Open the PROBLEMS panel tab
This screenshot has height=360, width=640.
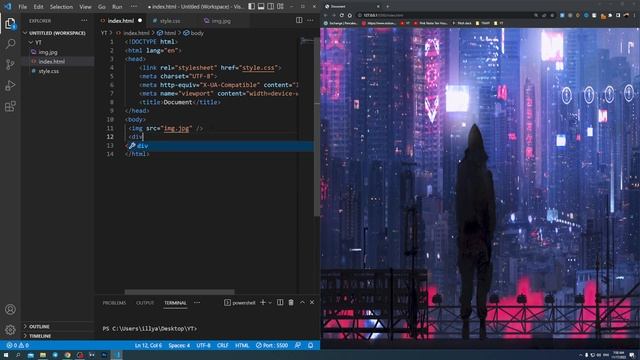(x=114, y=303)
